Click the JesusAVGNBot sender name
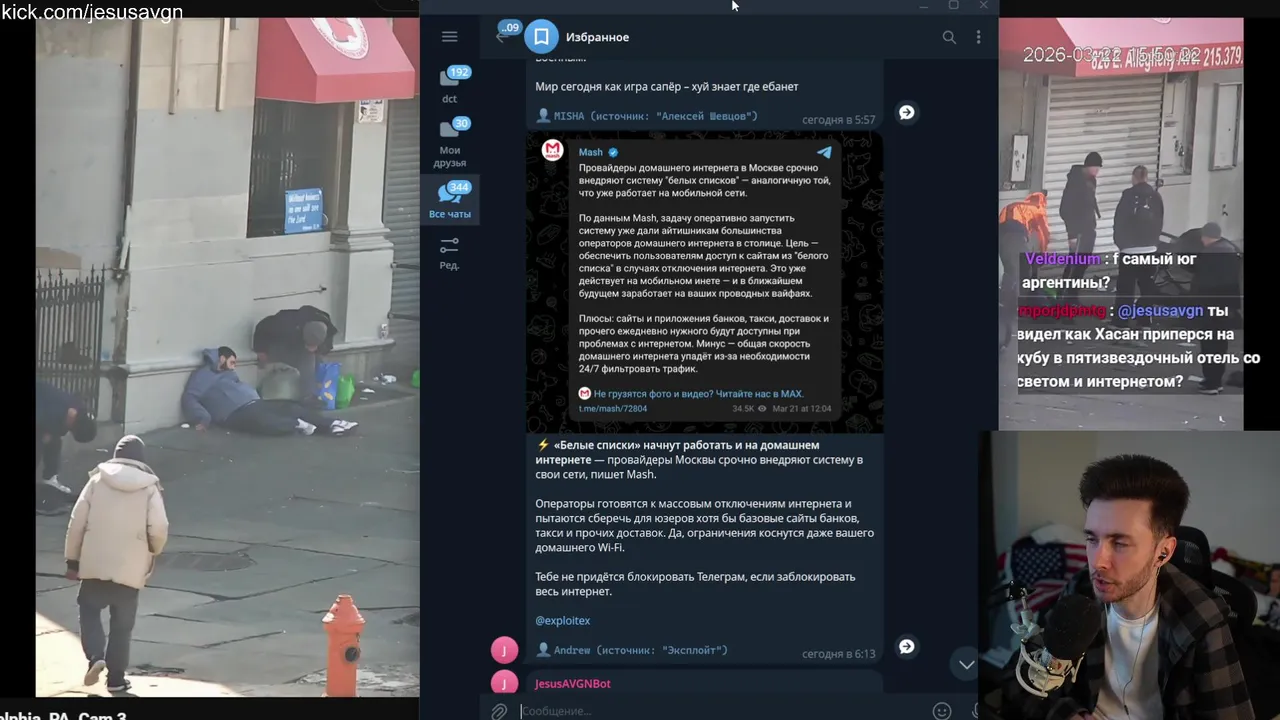 click(x=573, y=683)
